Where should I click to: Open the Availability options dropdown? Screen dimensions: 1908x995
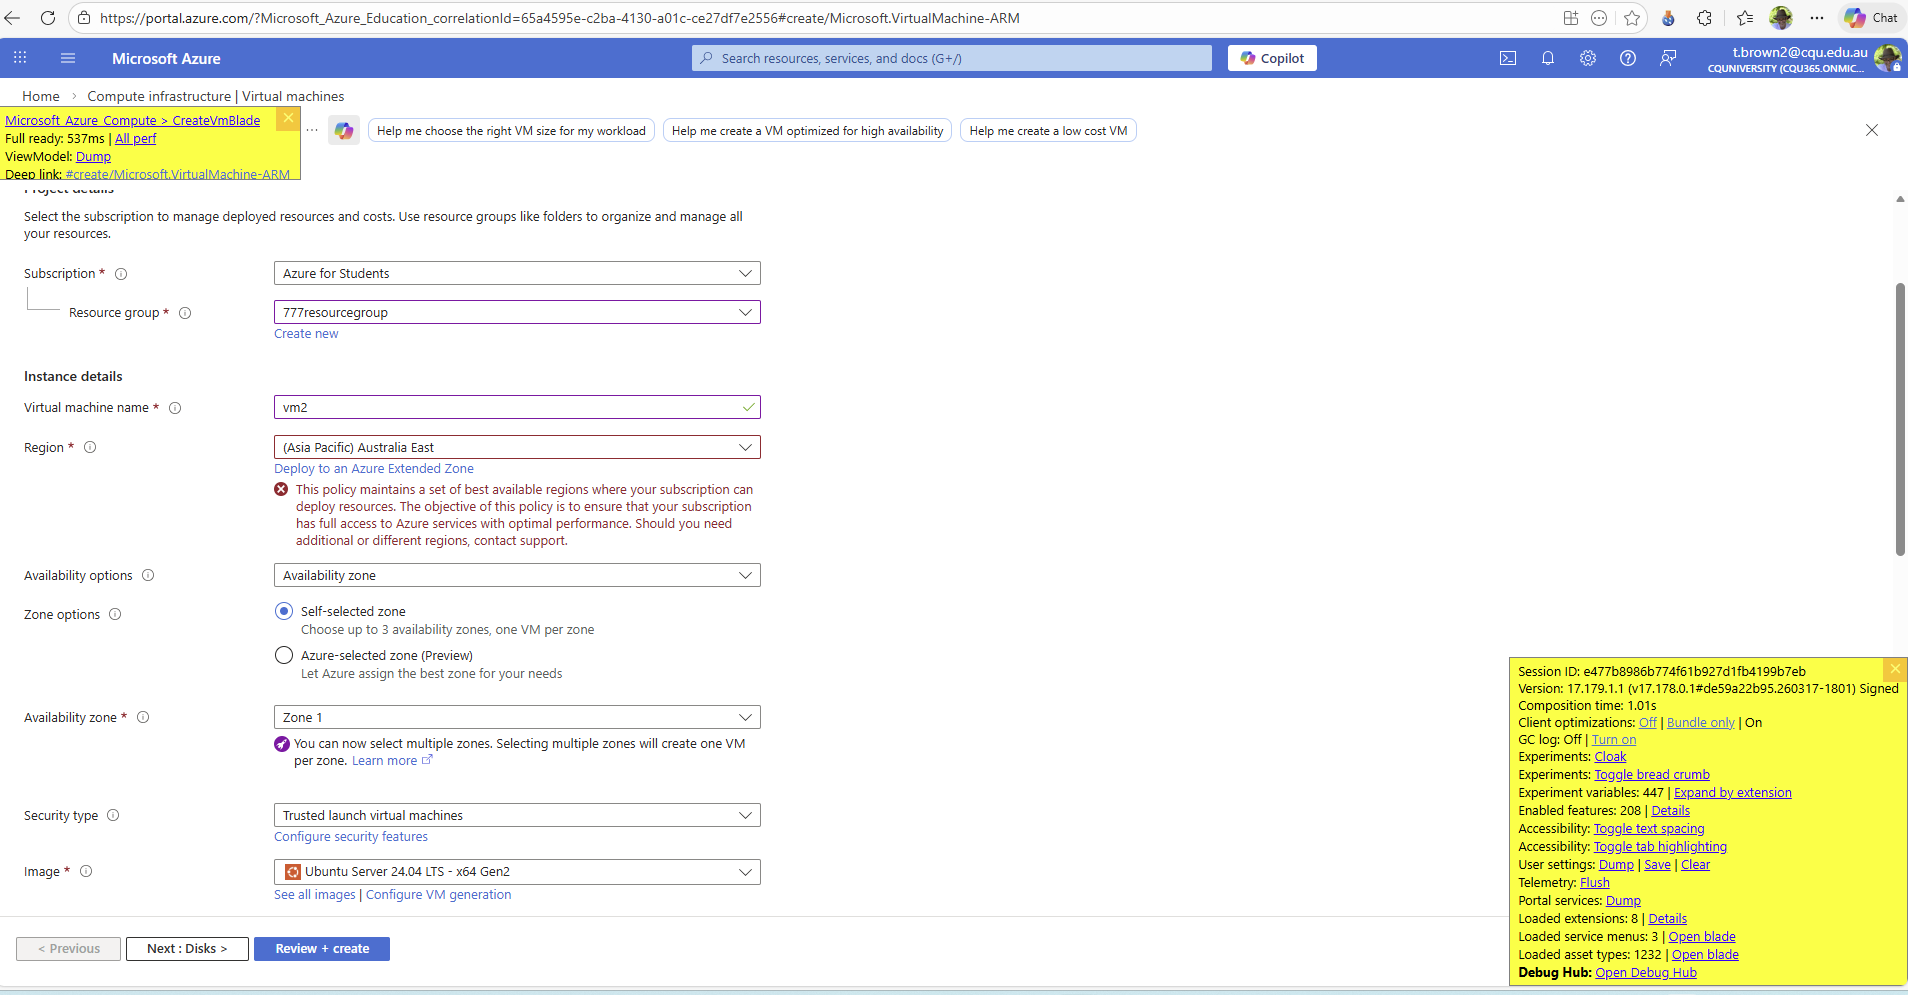point(517,575)
